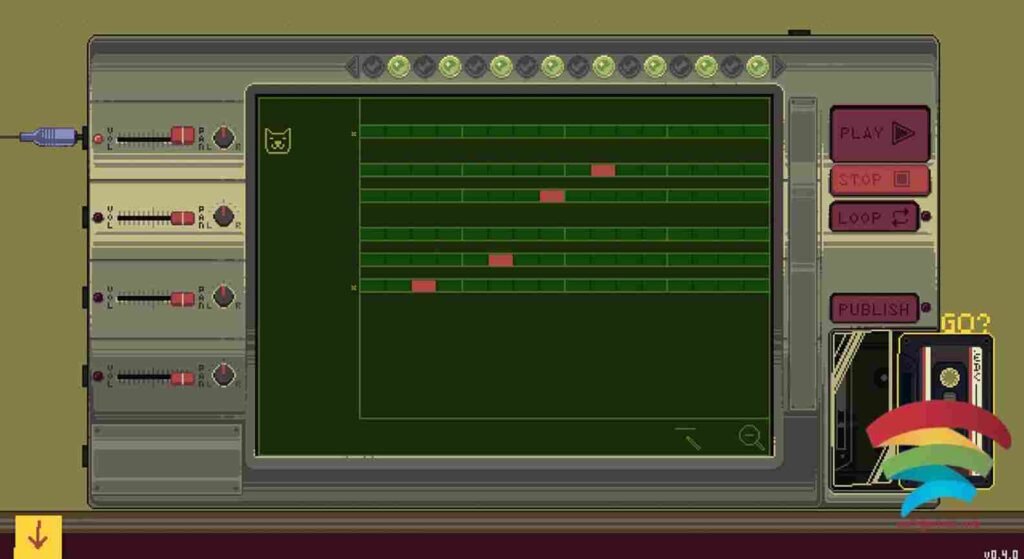Toggle the first dark step light
This screenshot has height=559, width=1024.
click(373, 67)
